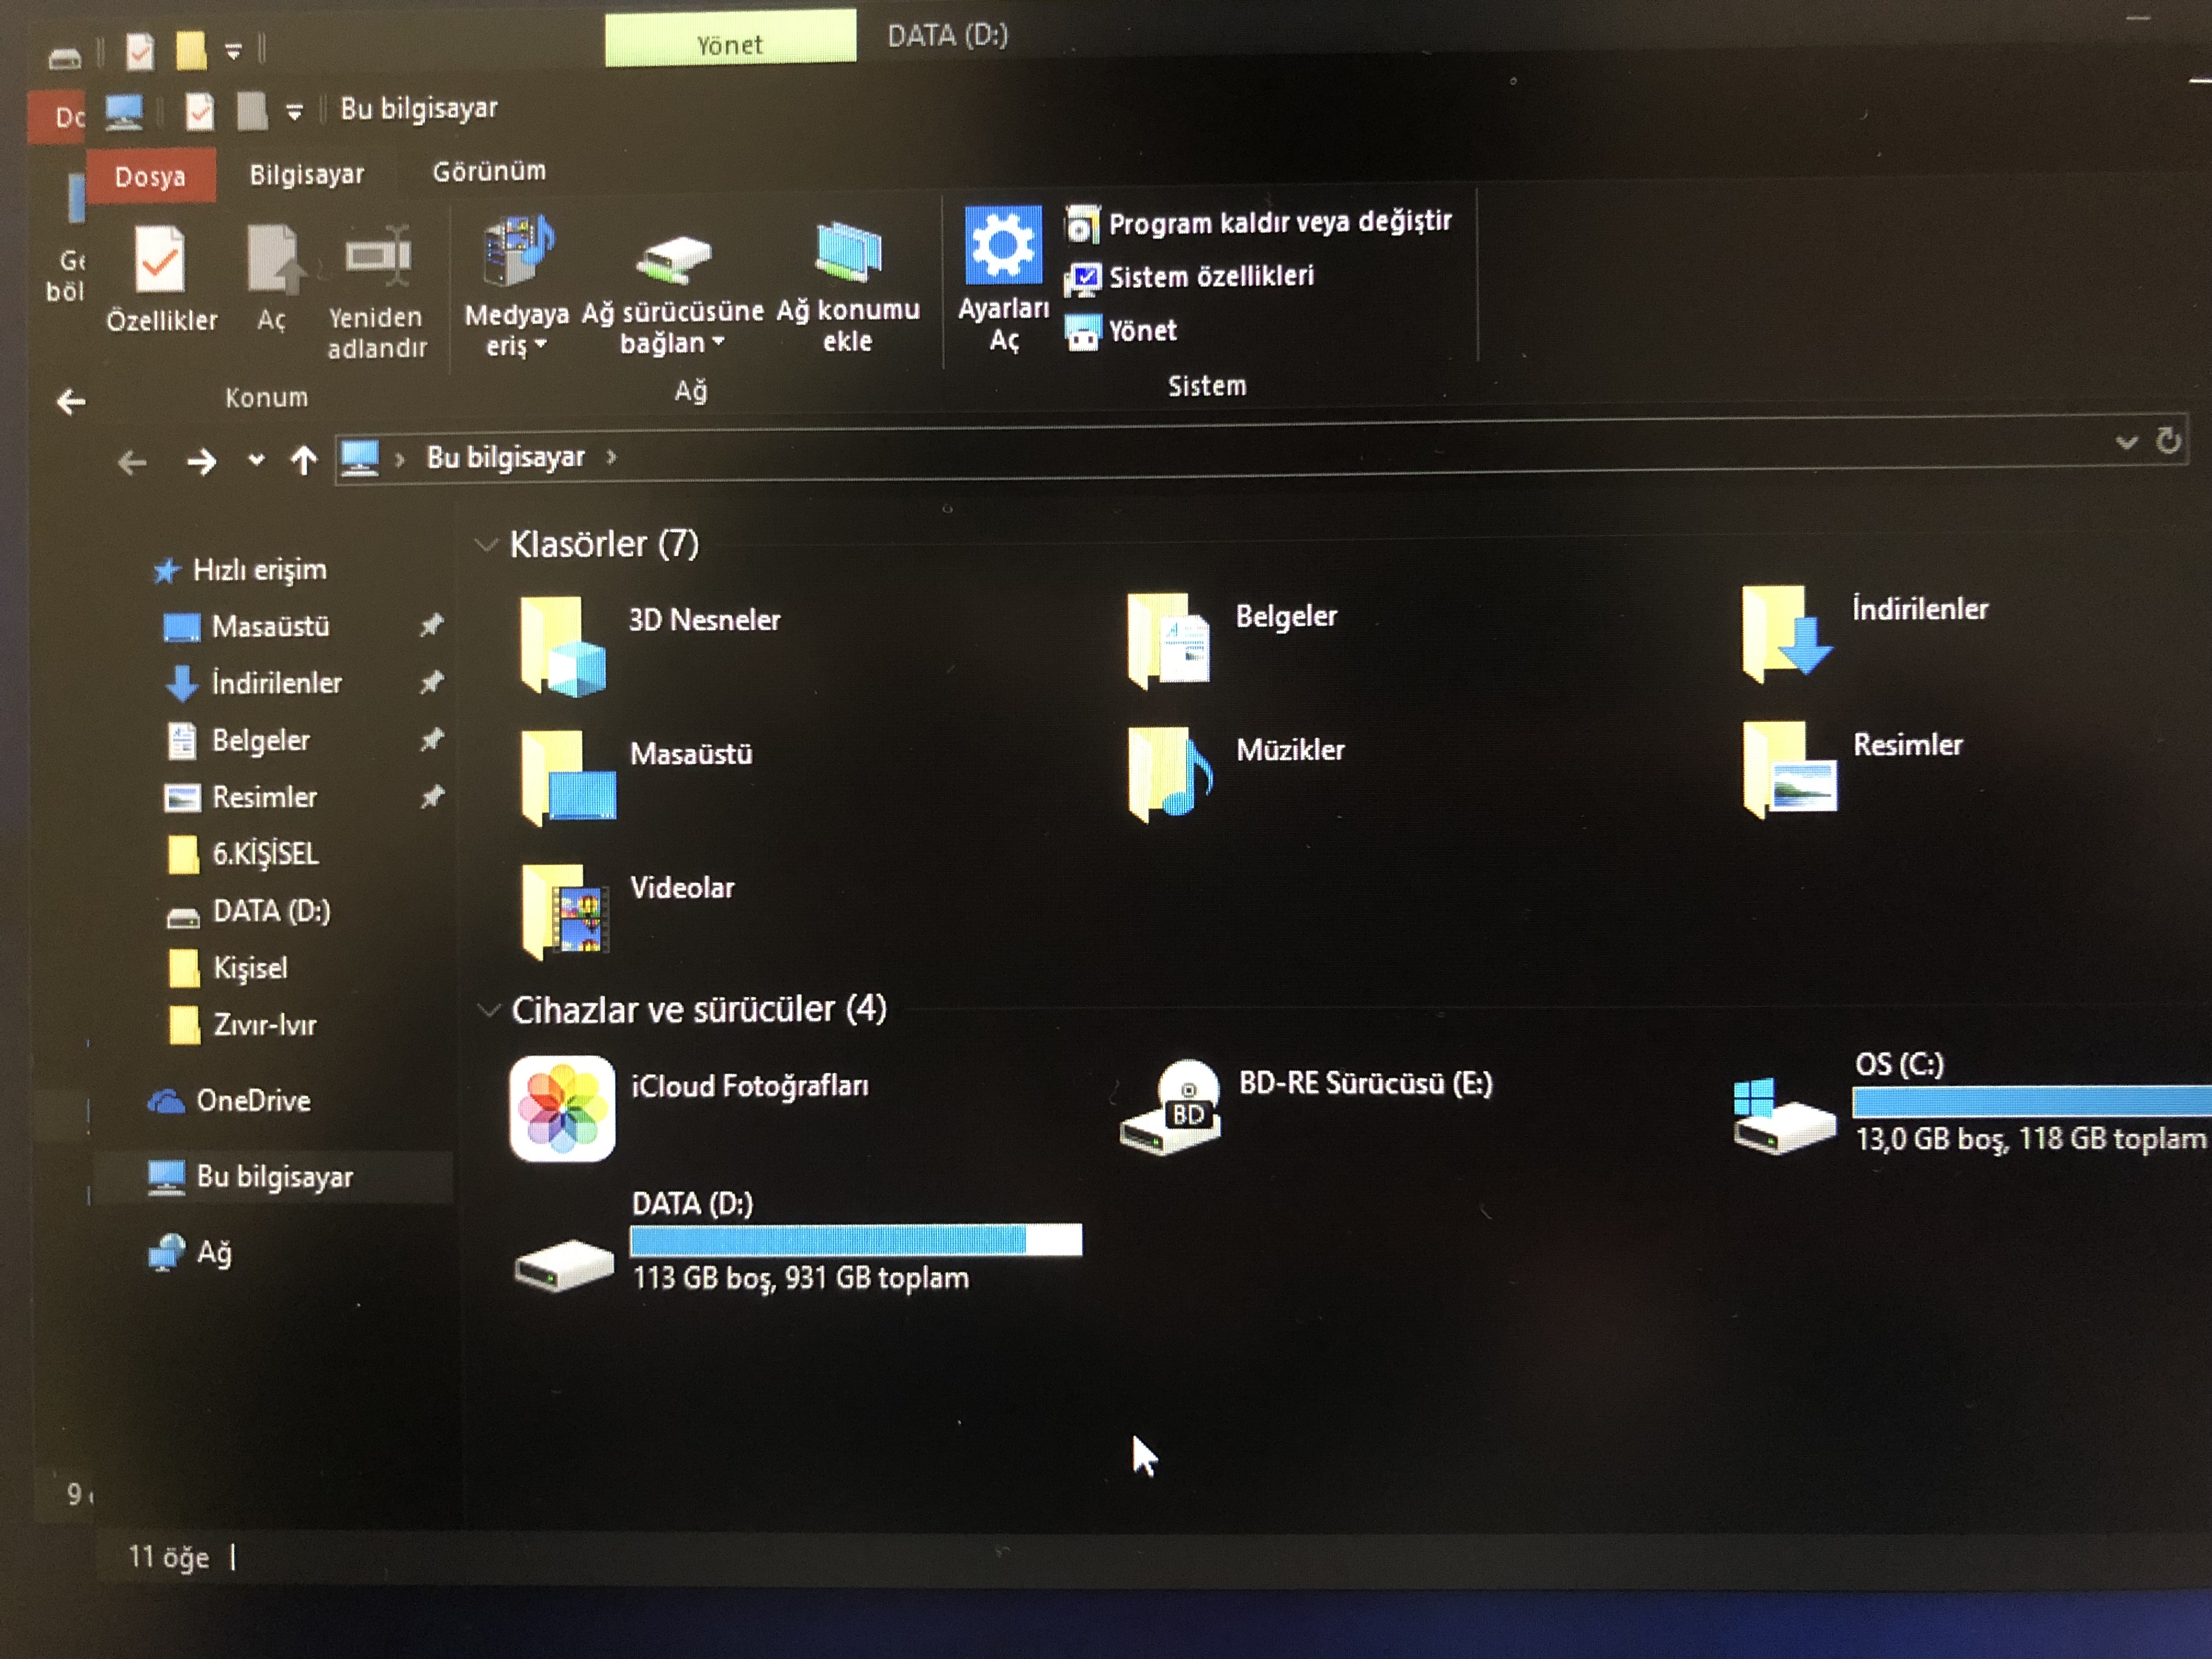The height and width of the screenshot is (1659, 2212).
Task: Select 6.KİŞİSEL folder in sidebar
Action: pos(243,855)
